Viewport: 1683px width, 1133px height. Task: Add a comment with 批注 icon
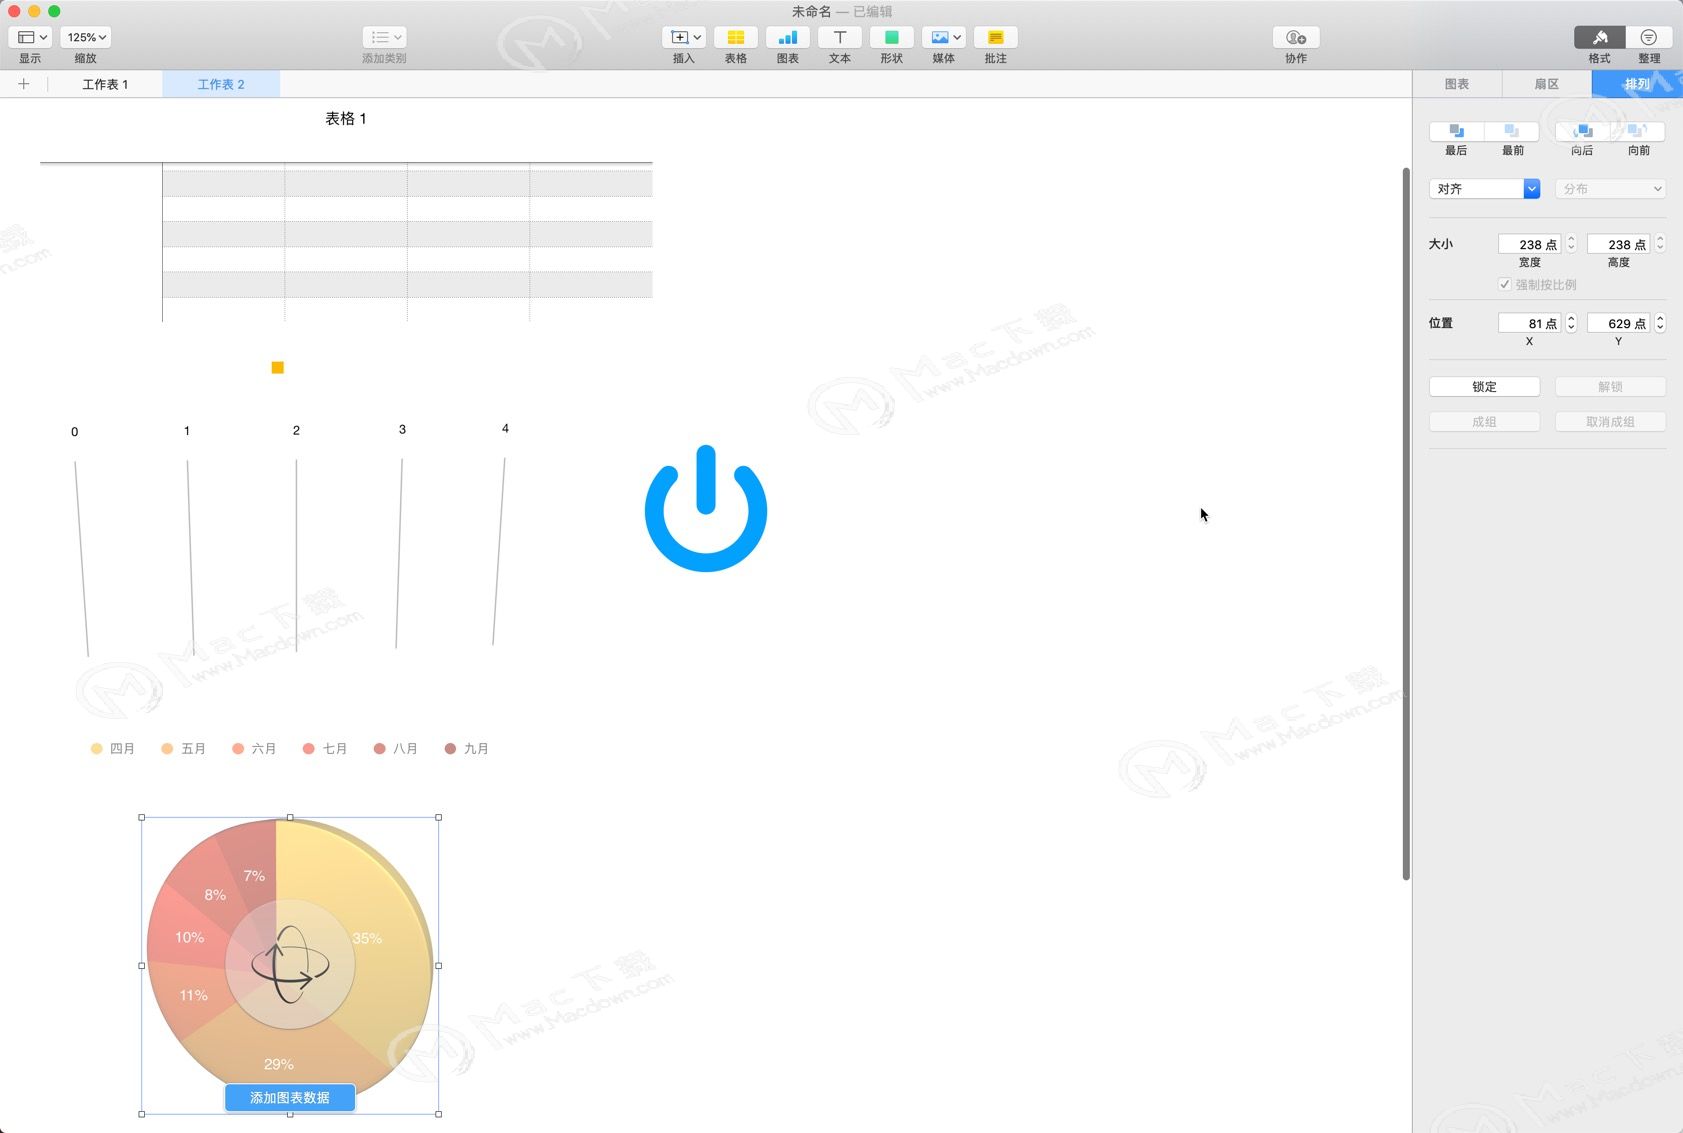pyautogui.click(x=995, y=38)
